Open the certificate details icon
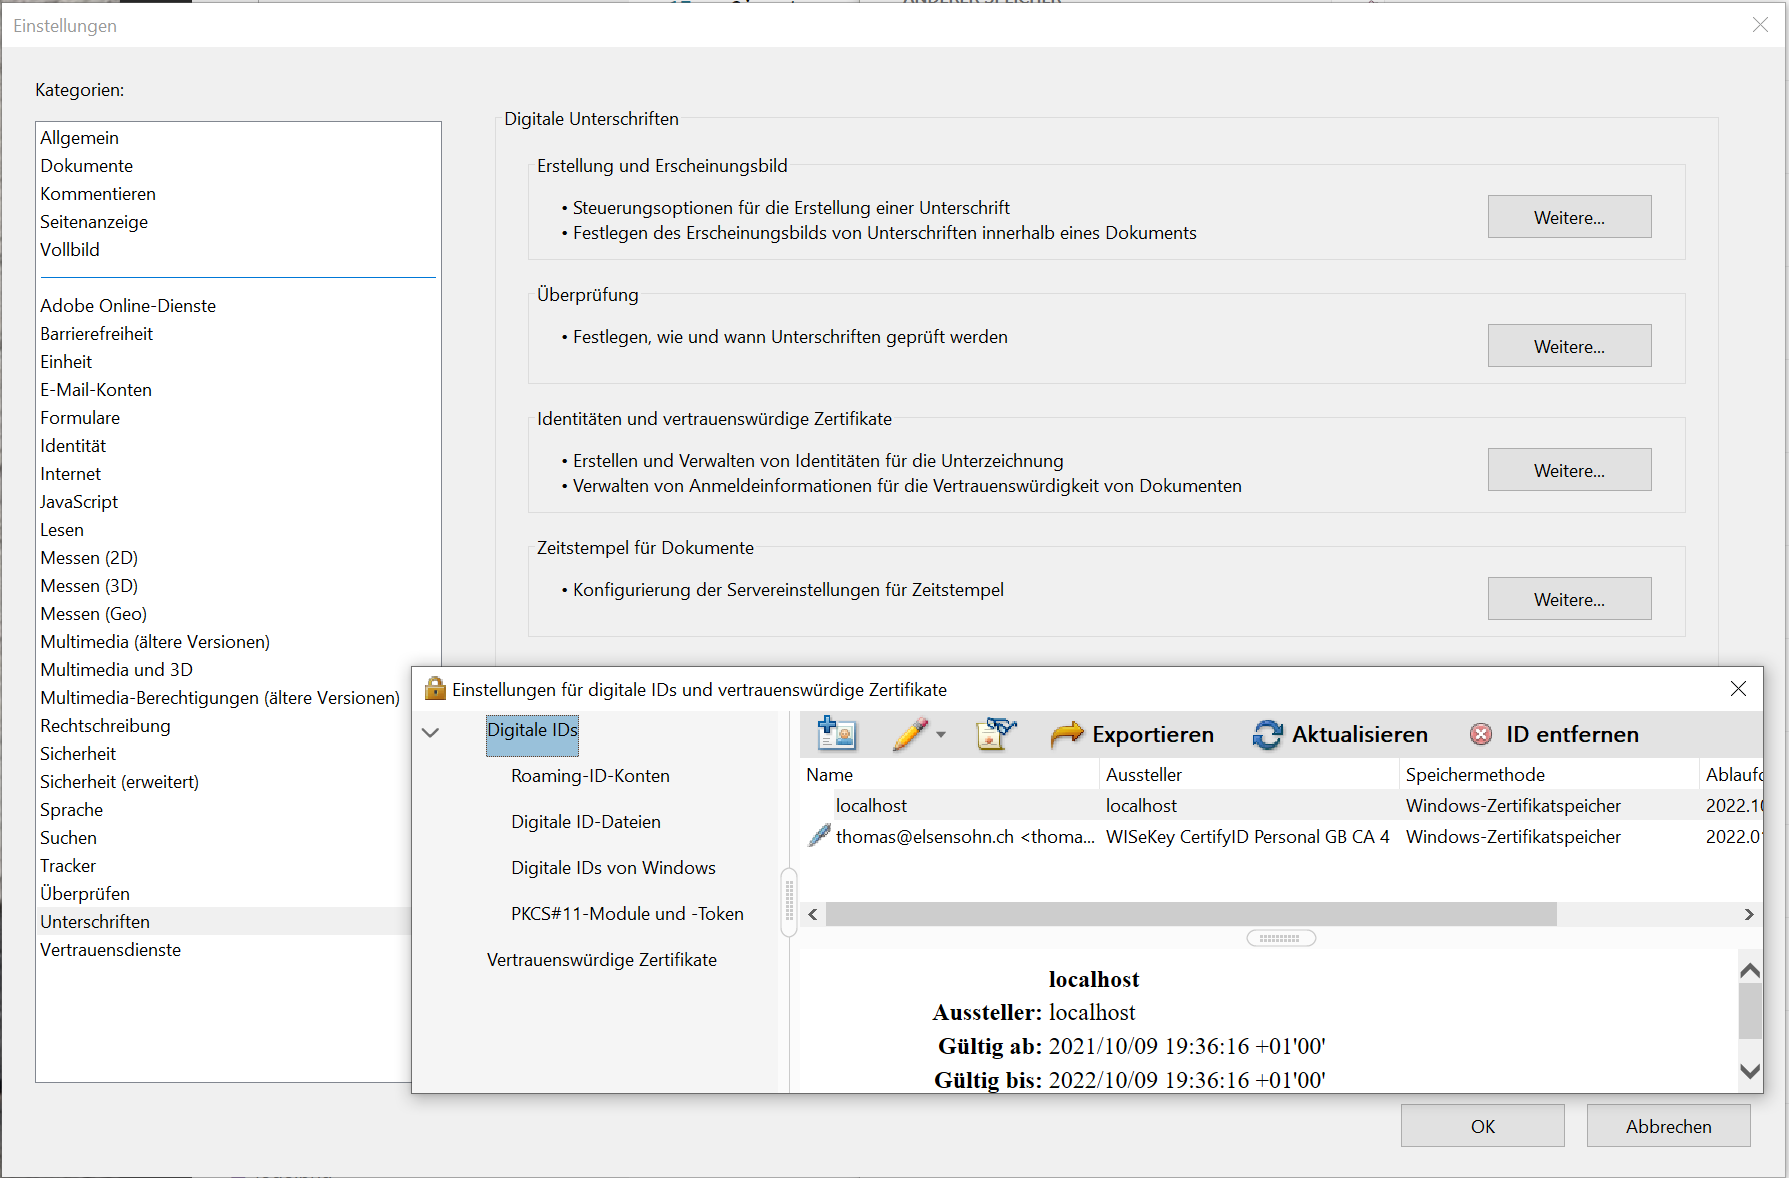The width and height of the screenshot is (1789, 1178). [x=996, y=734]
